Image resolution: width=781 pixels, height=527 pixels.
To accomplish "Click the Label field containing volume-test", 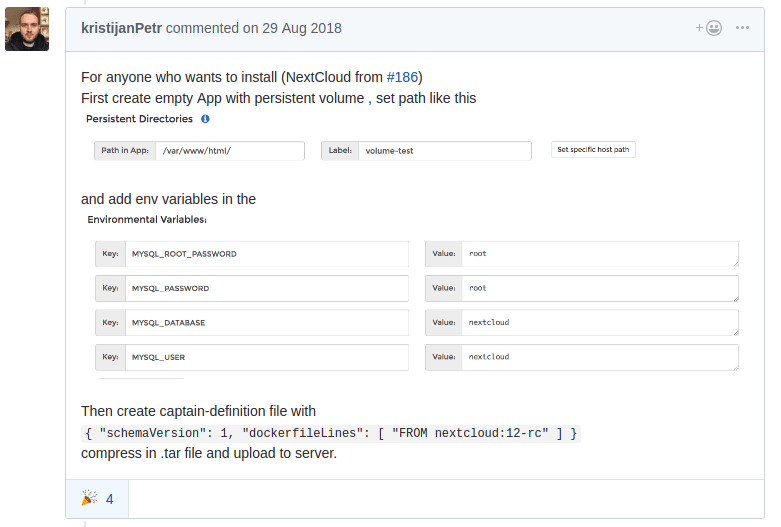I will point(444,151).
